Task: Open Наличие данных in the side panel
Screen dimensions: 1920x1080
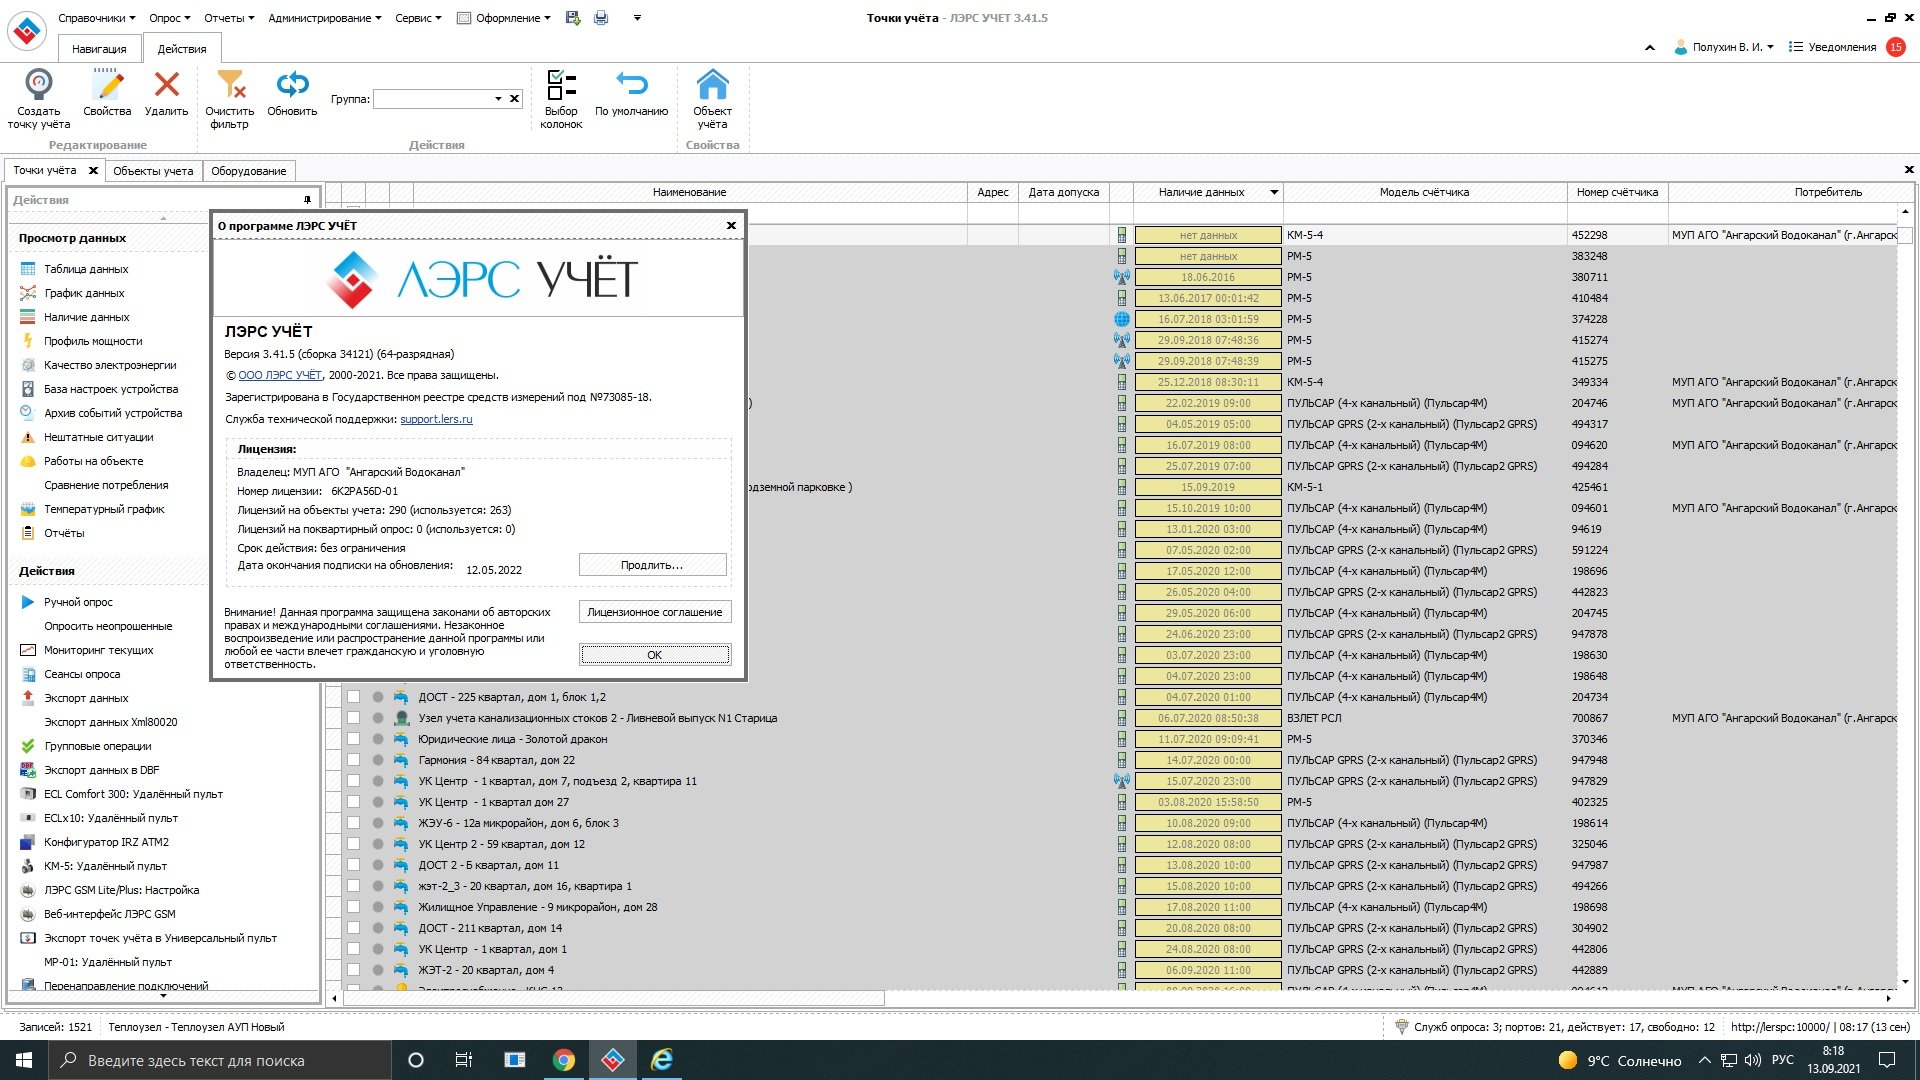Action: [86, 317]
